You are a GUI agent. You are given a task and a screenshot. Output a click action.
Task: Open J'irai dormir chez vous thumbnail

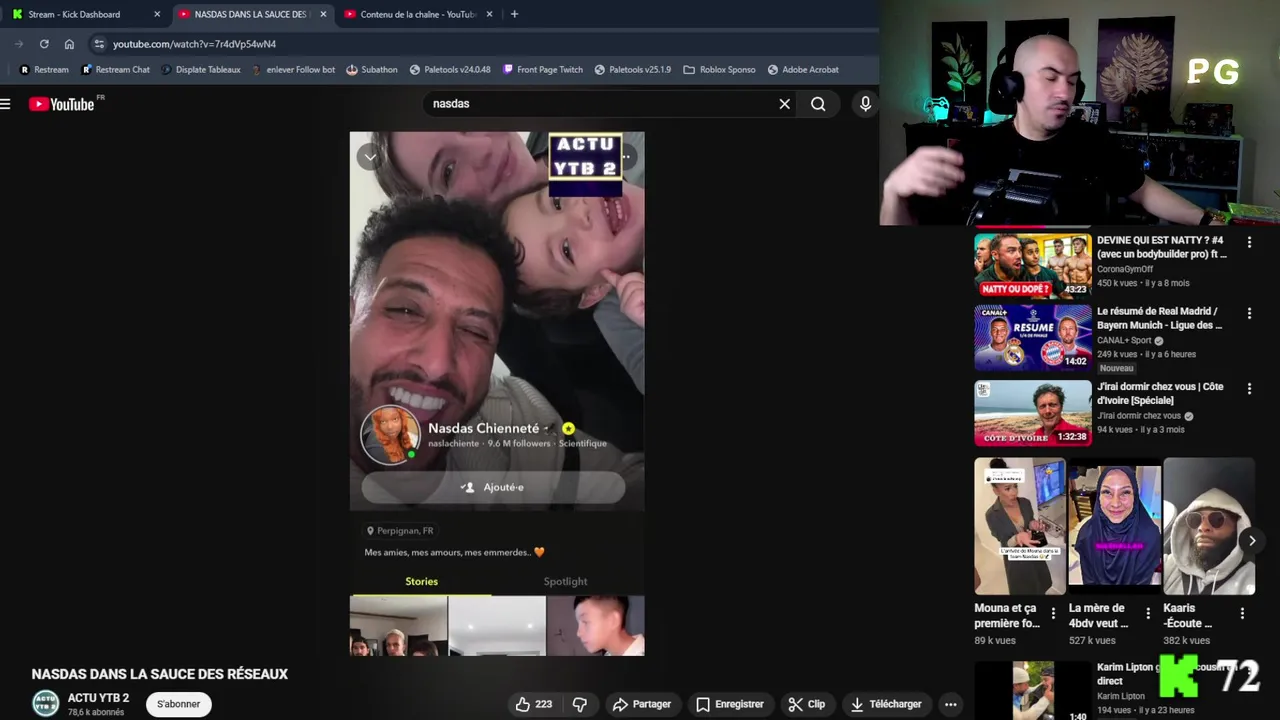[x=1033, y=412]
